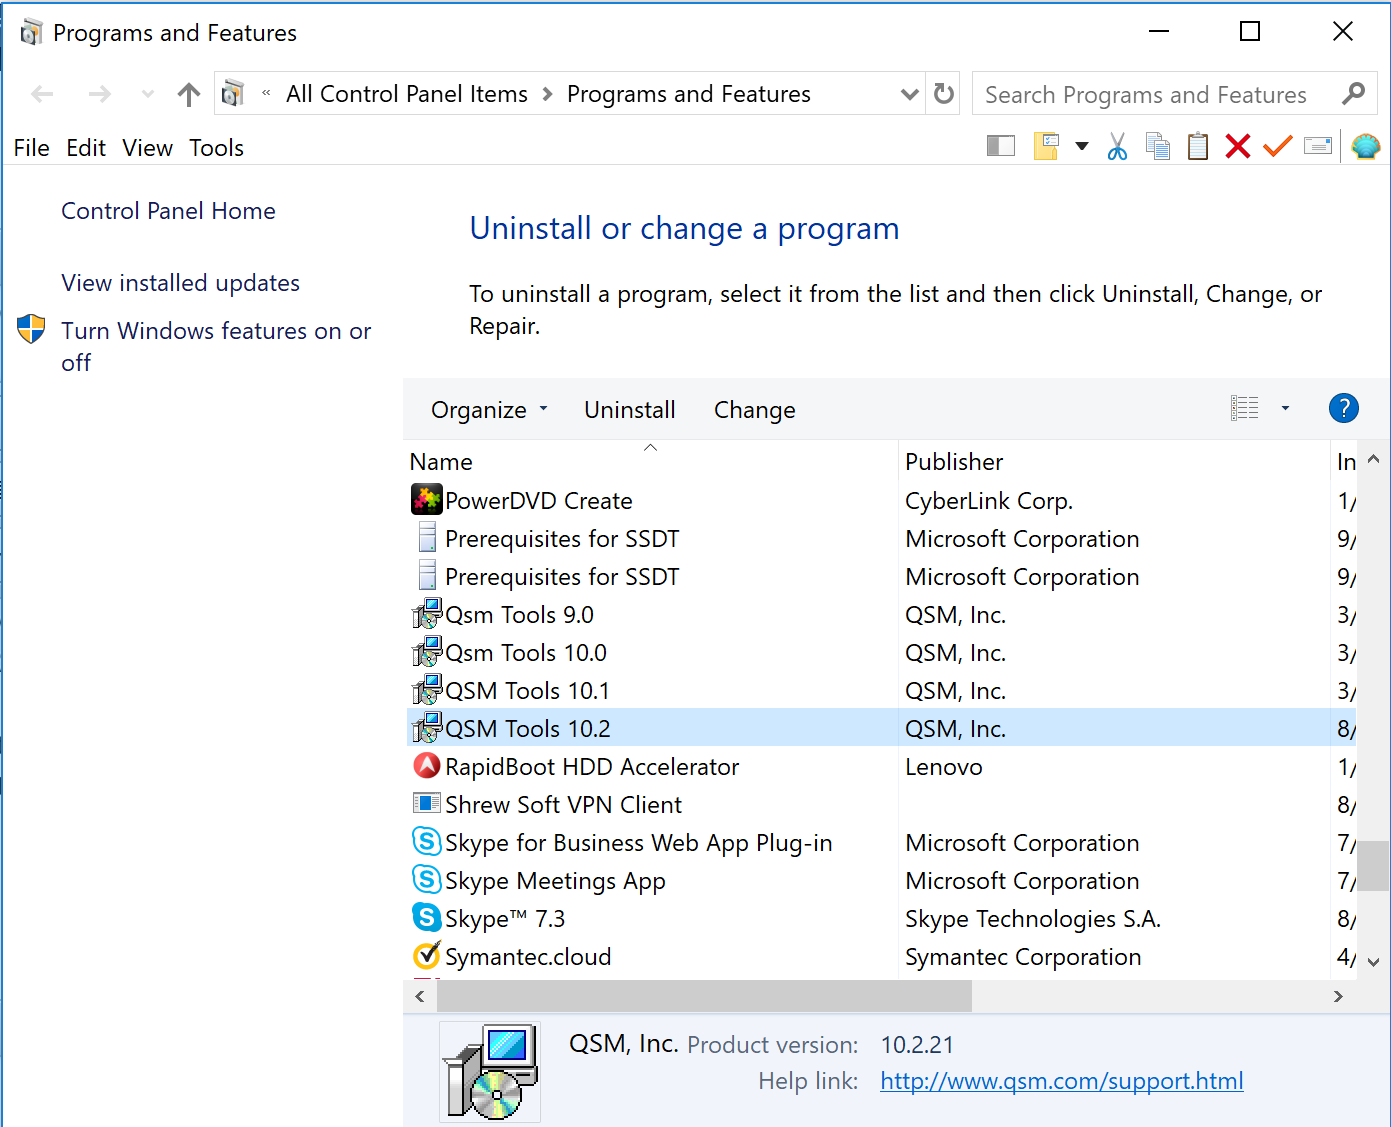The image size is (1391, 1127).
Task: Click the vertical scrollbar down arrow
Action: (1373, 962)
